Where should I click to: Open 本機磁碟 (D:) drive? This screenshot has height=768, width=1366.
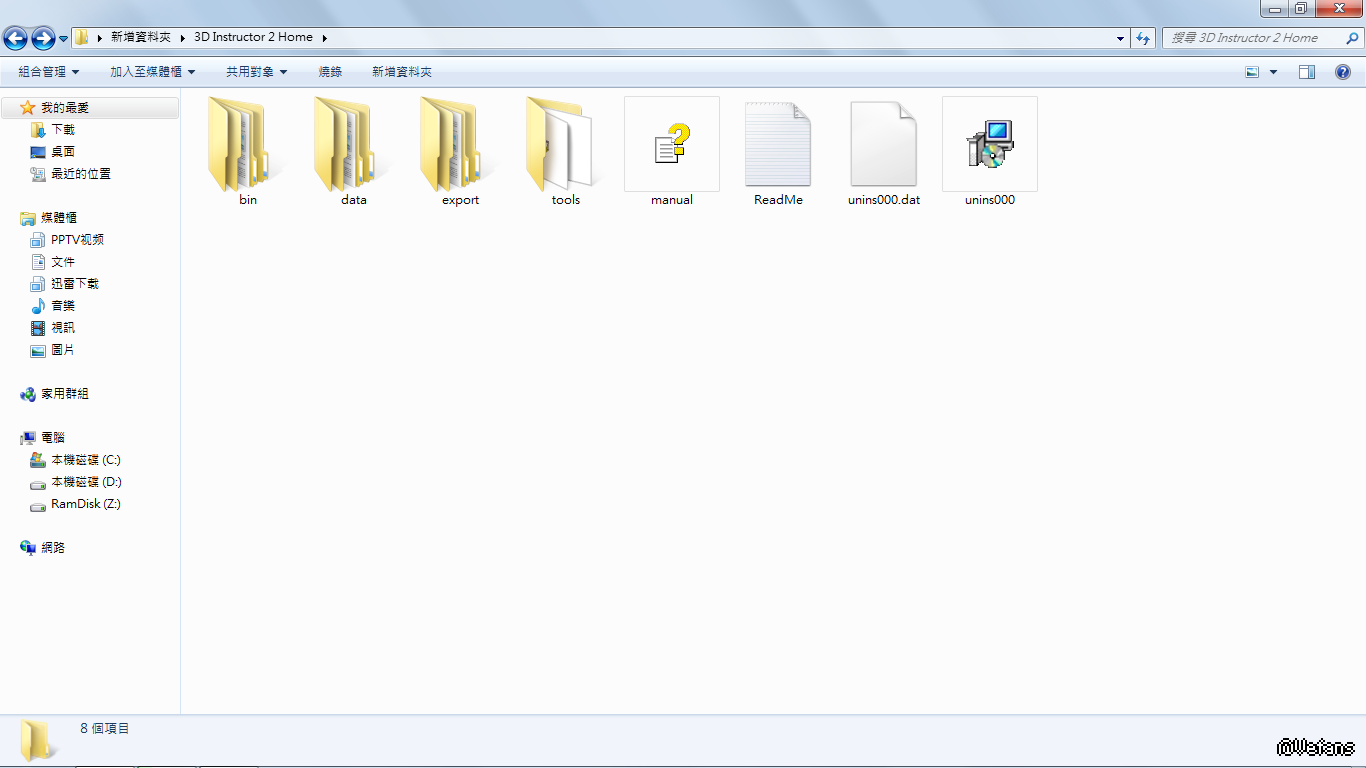(x=86, y=482)
